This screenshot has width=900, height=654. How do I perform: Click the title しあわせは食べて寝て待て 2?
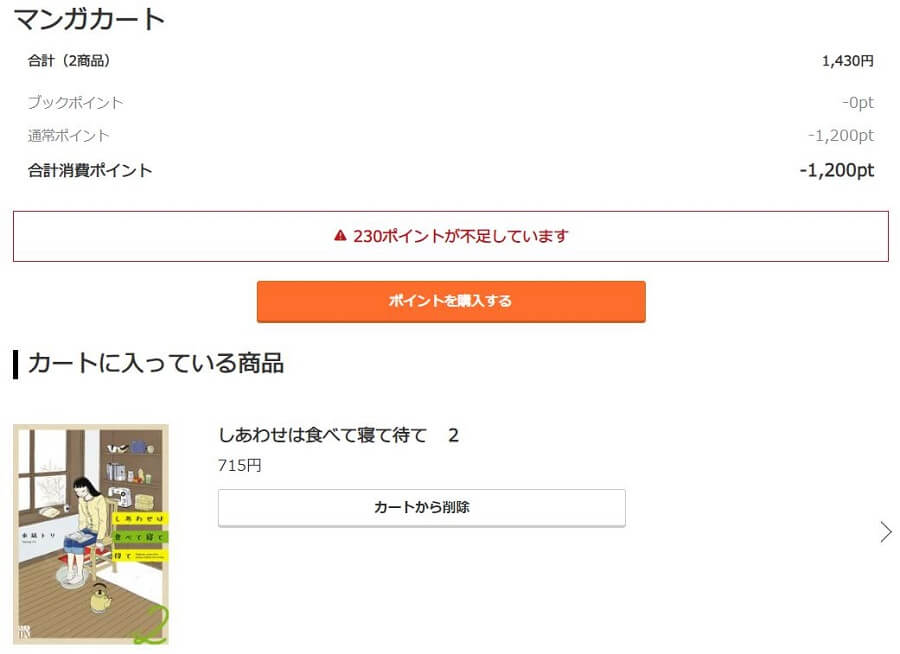pyautogui.click(x=339, y=435)
